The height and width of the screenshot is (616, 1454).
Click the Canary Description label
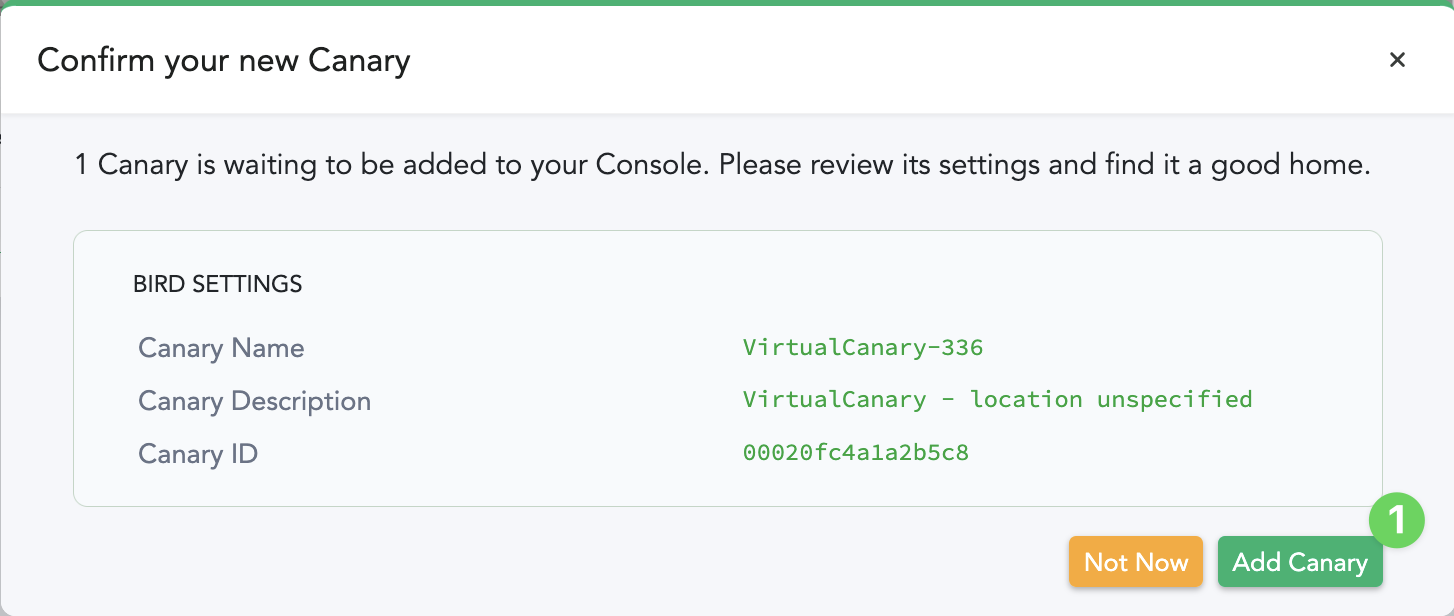(x=254, y=401)
